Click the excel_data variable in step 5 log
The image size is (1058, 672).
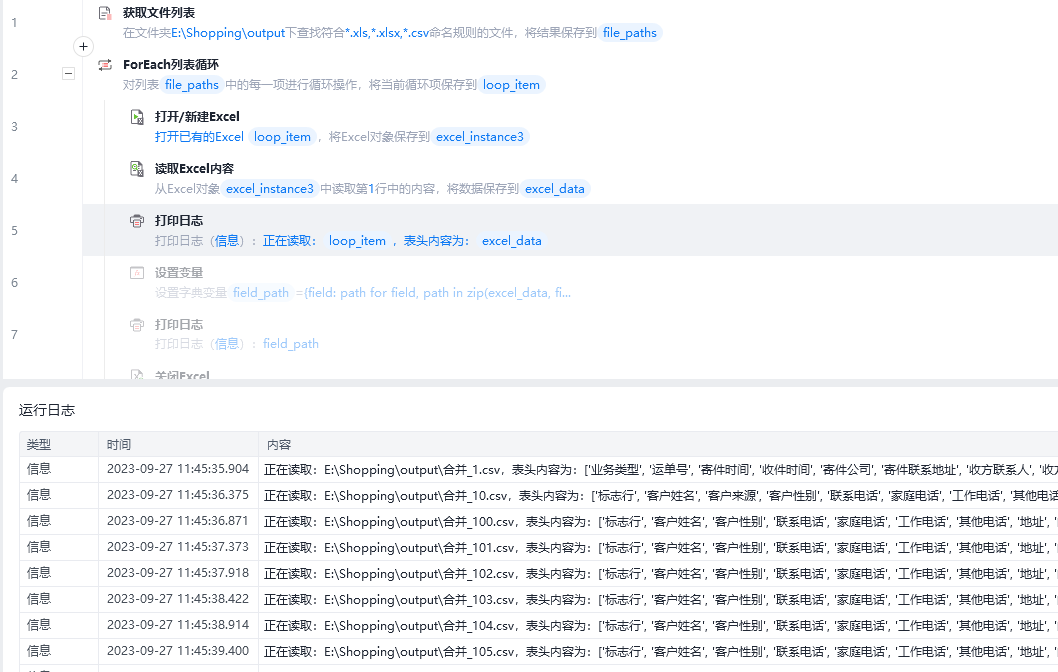click(511, 241)
